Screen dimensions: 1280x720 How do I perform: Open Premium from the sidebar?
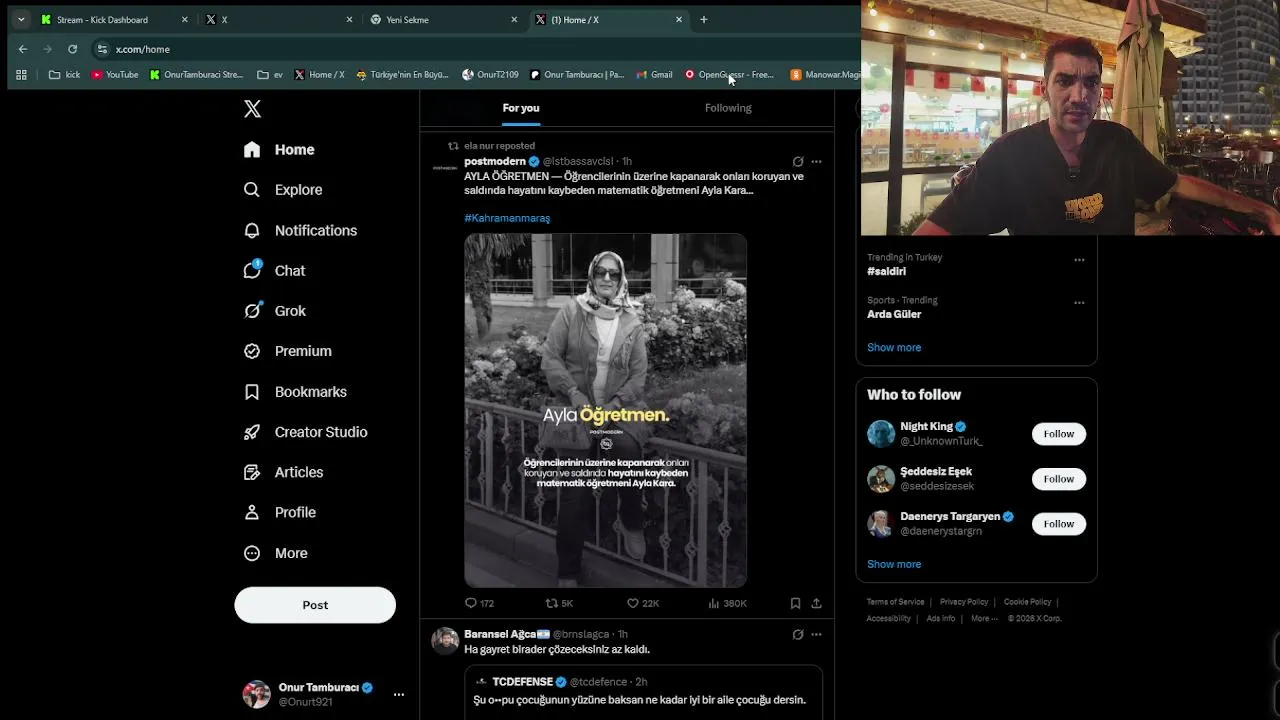(x=288, y=351)
